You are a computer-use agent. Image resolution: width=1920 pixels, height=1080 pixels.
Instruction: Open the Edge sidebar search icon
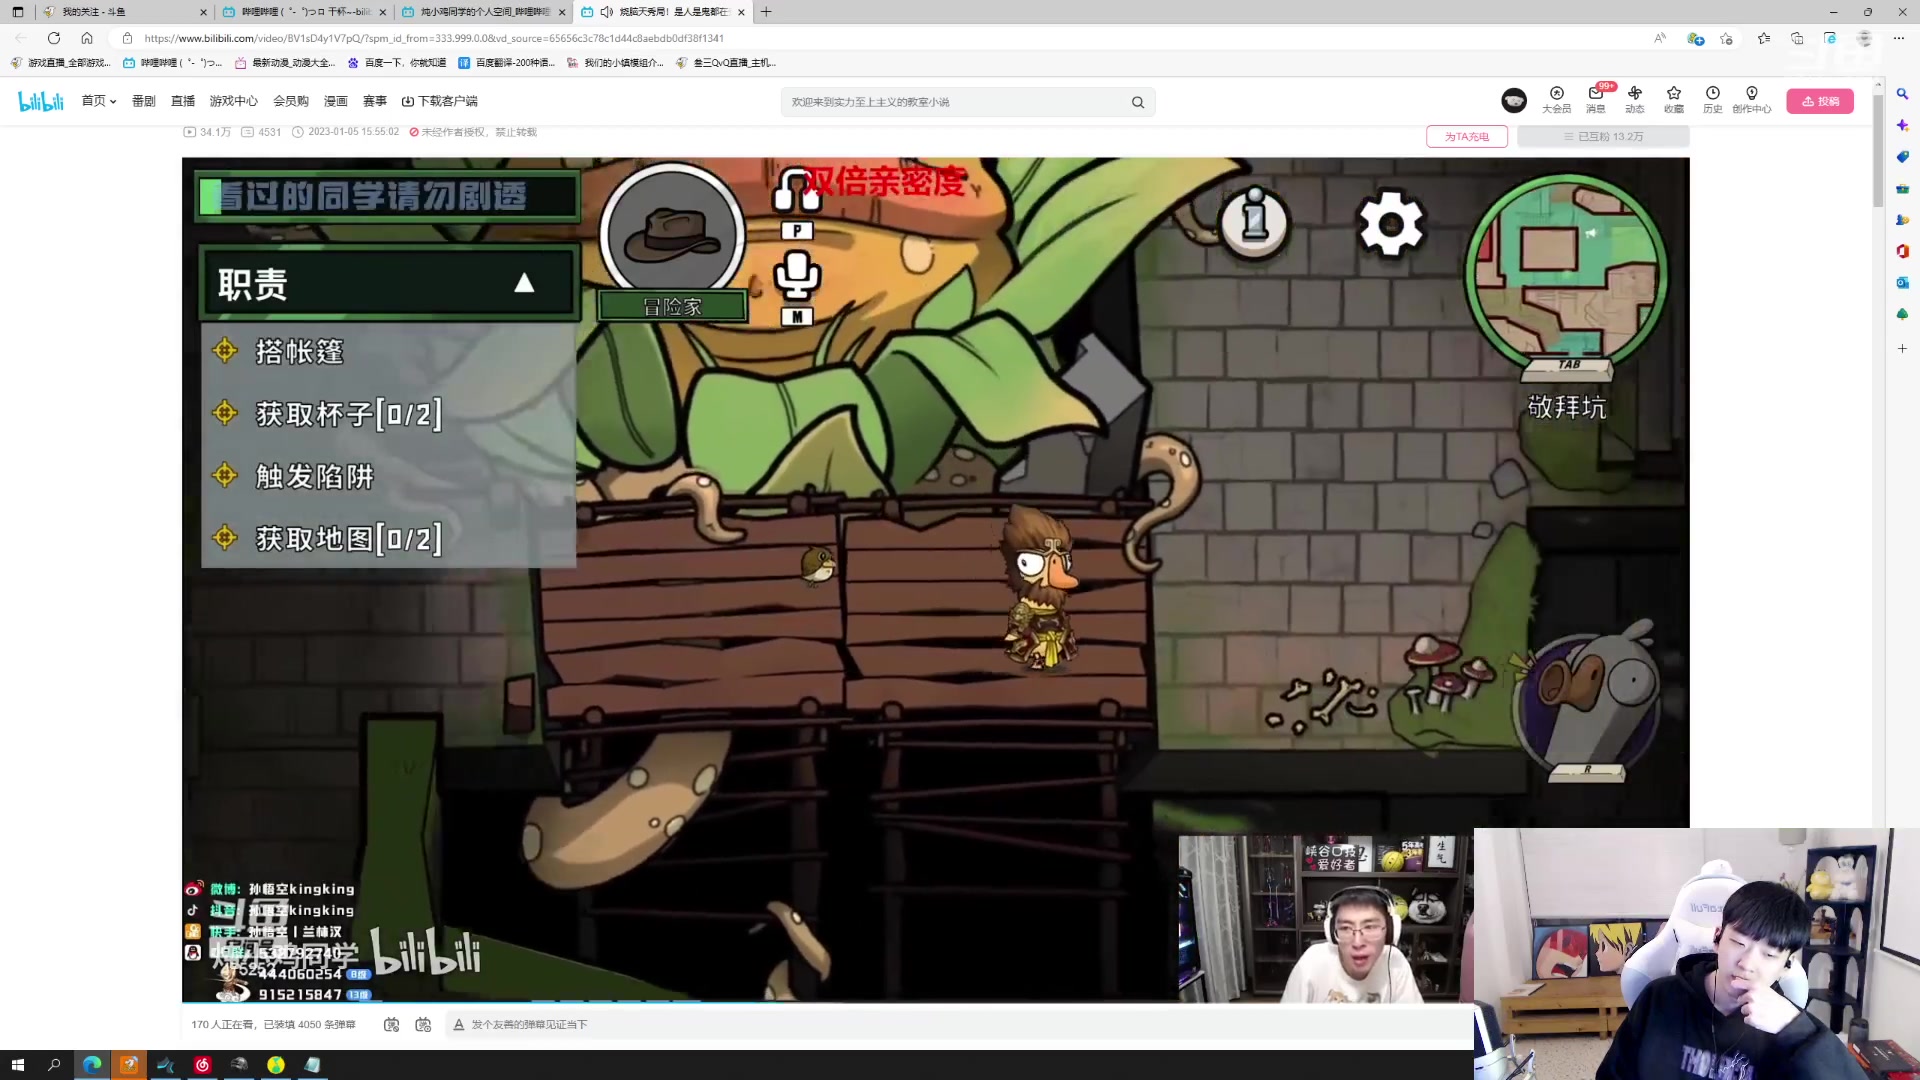click(x=1902, y=94)
